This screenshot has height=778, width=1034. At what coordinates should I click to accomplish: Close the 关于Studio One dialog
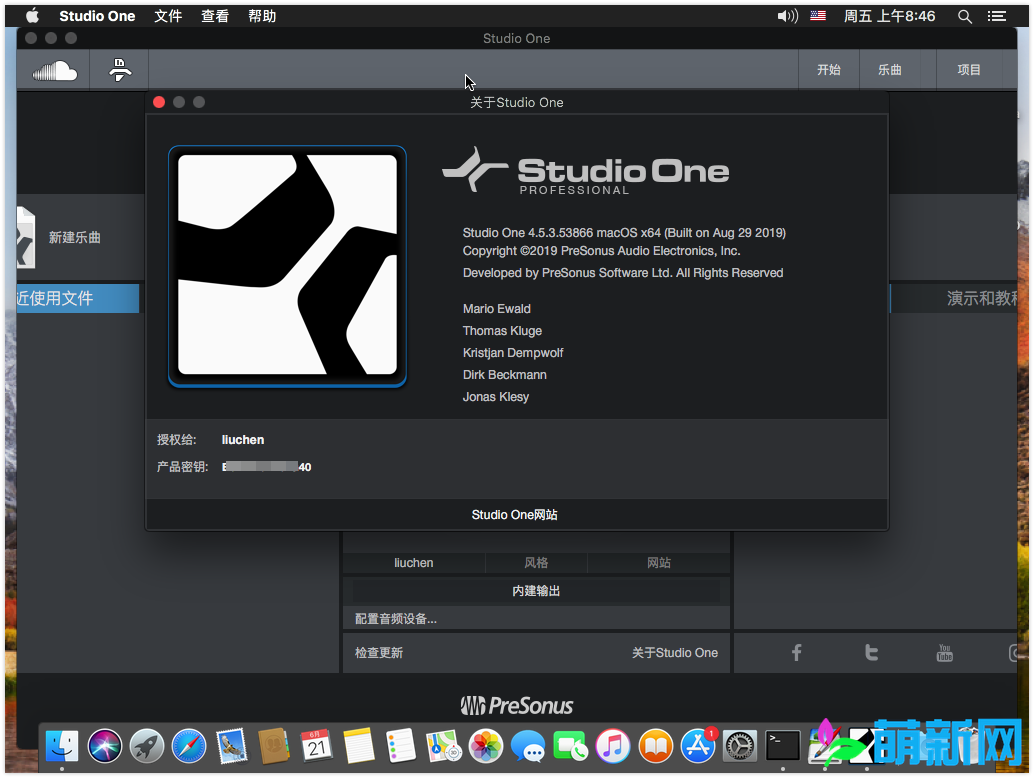159,102
